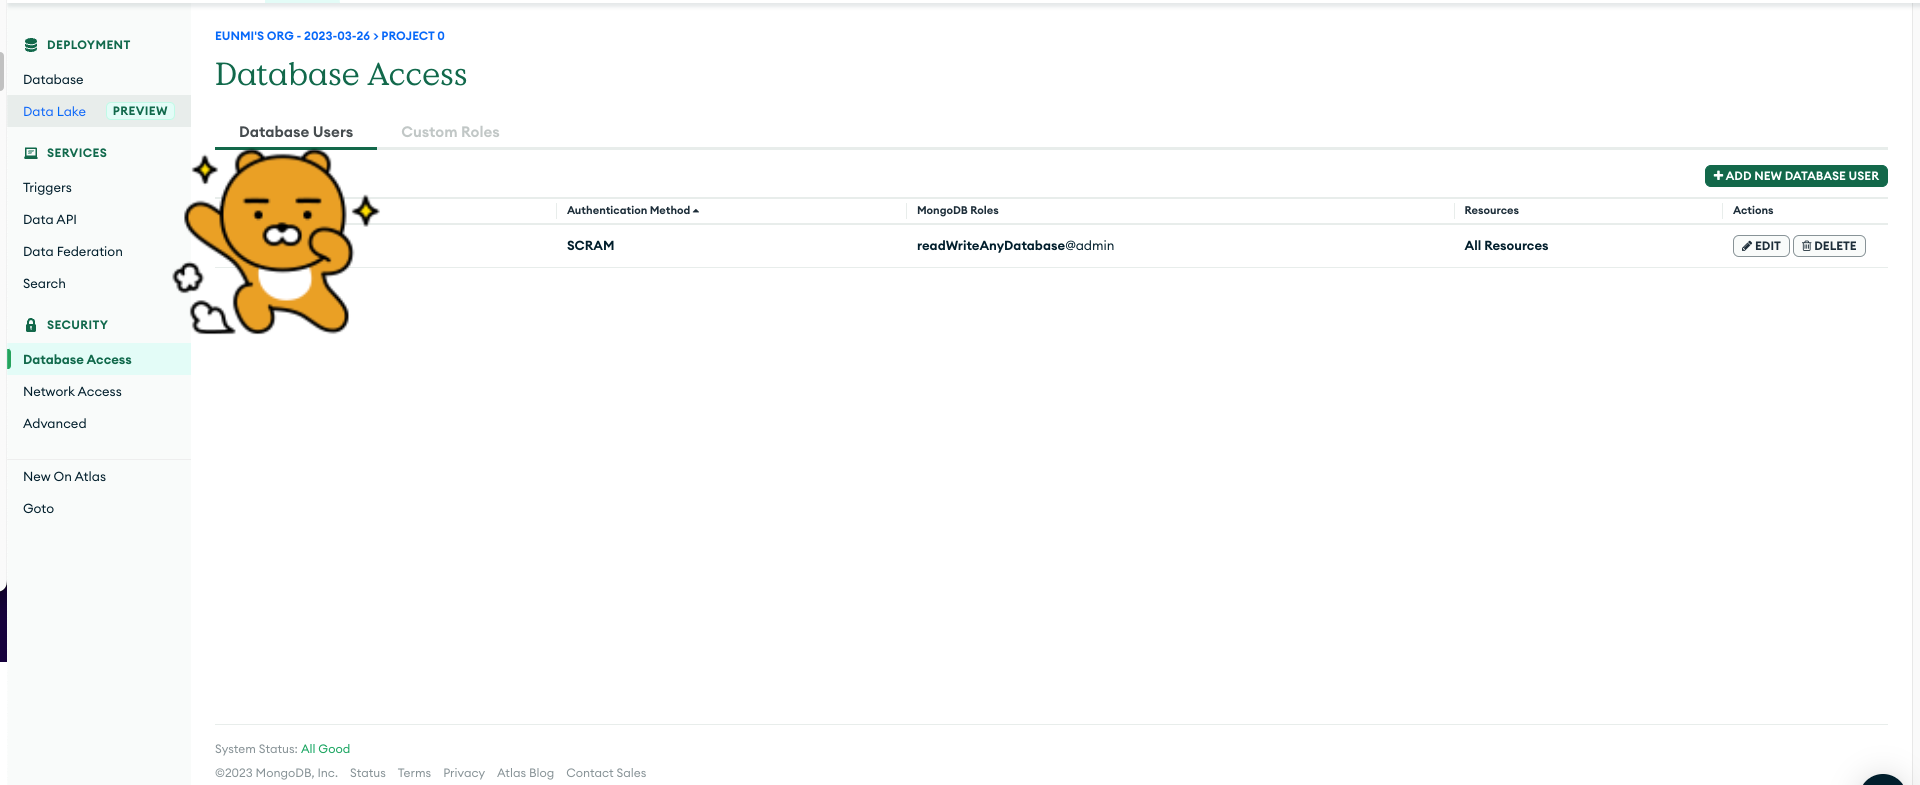Open Triggers under Services
Screen dimensions: 1920x785
click(x=47, y=188)
